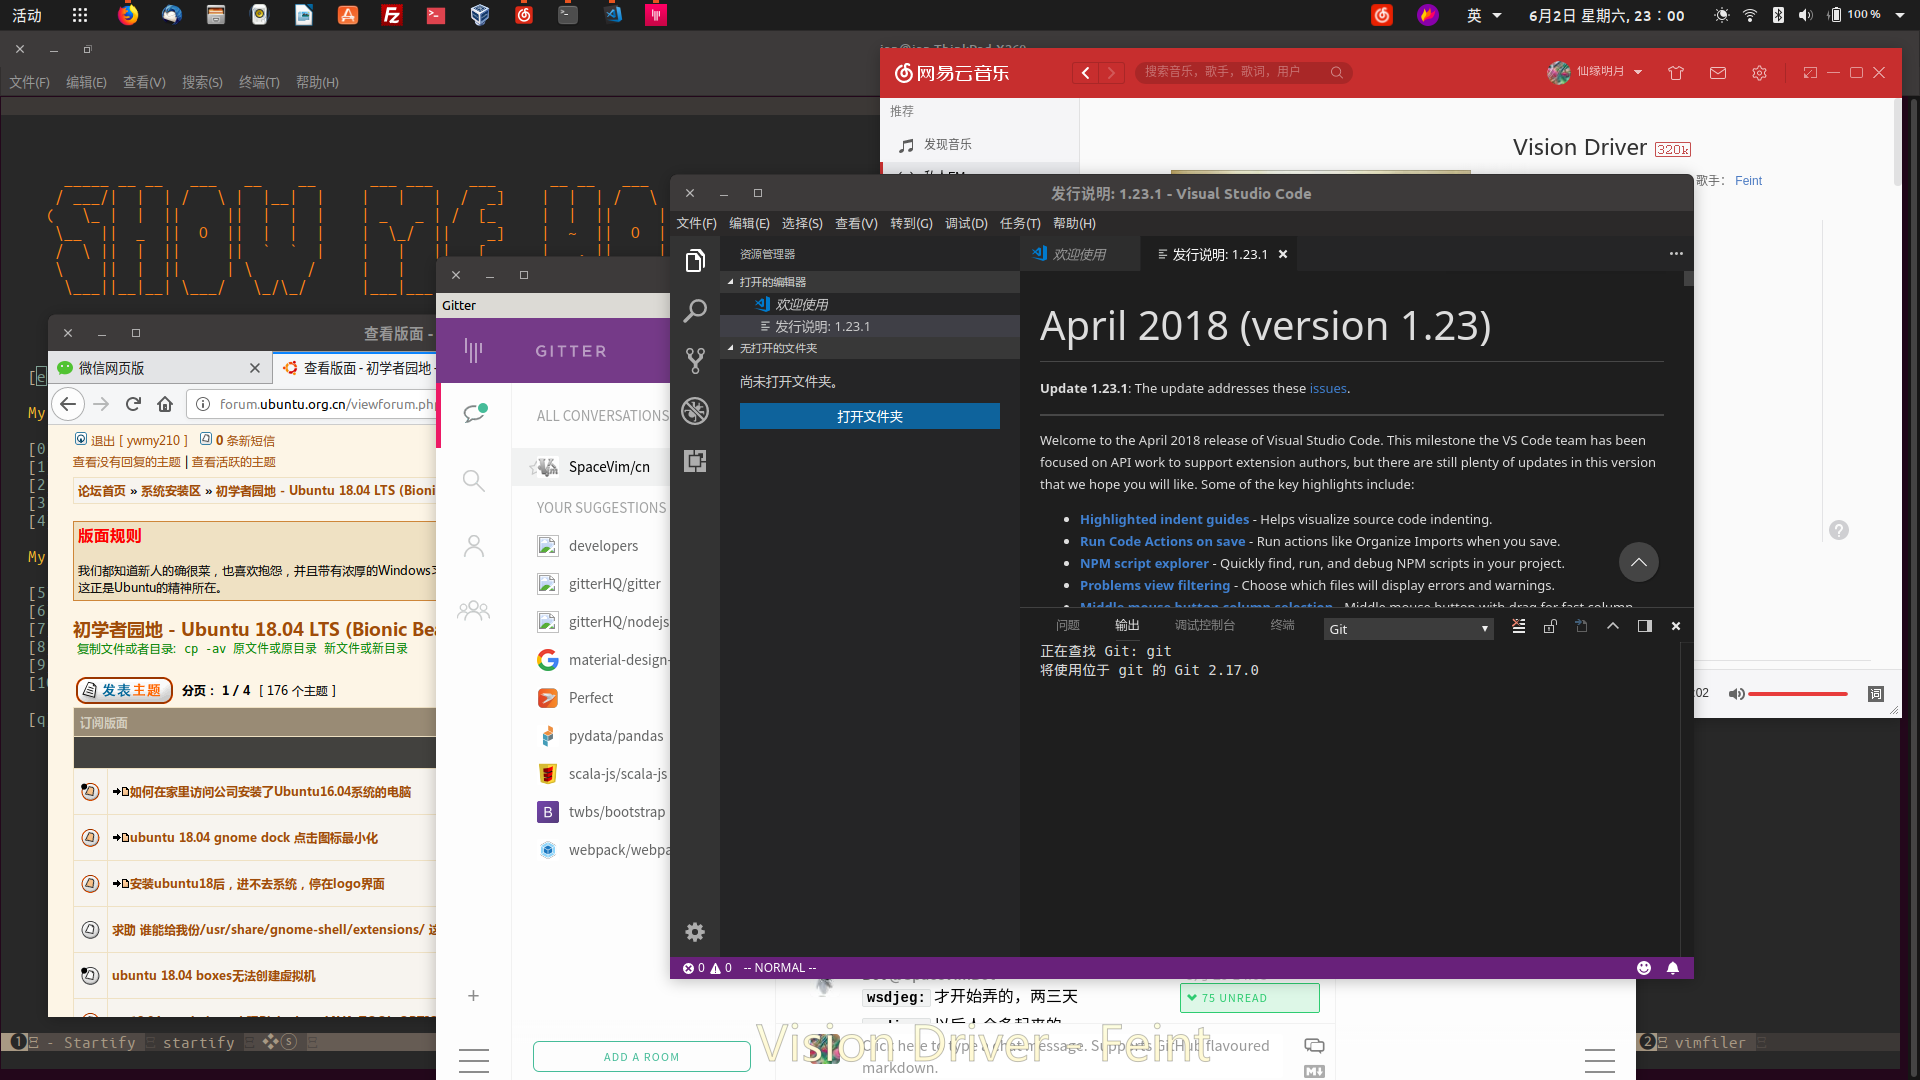Image resolution: width=1920 pixels, height=1080 pixels.
Task: Collapse the 无打开的文件夹 section
Action: click(870, 348)
